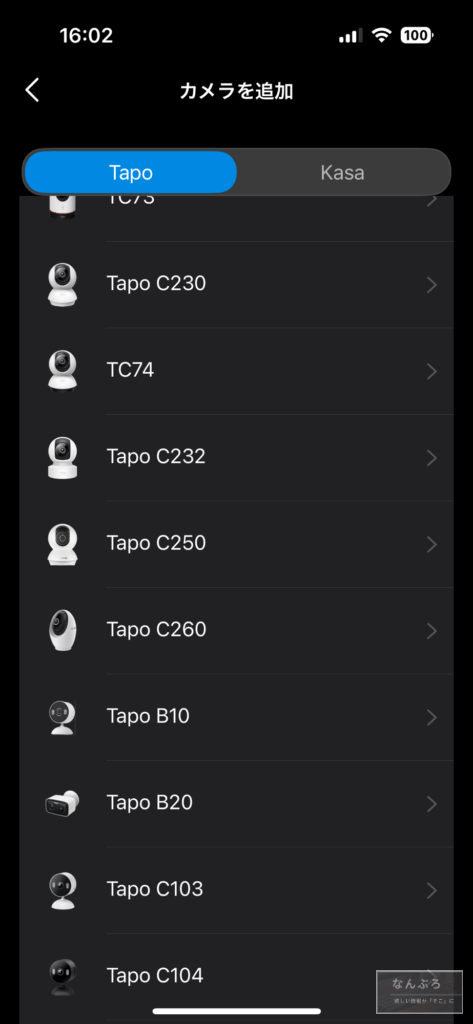
Task: Switch to the Tapo tab
Action: (x=131, y=172)
